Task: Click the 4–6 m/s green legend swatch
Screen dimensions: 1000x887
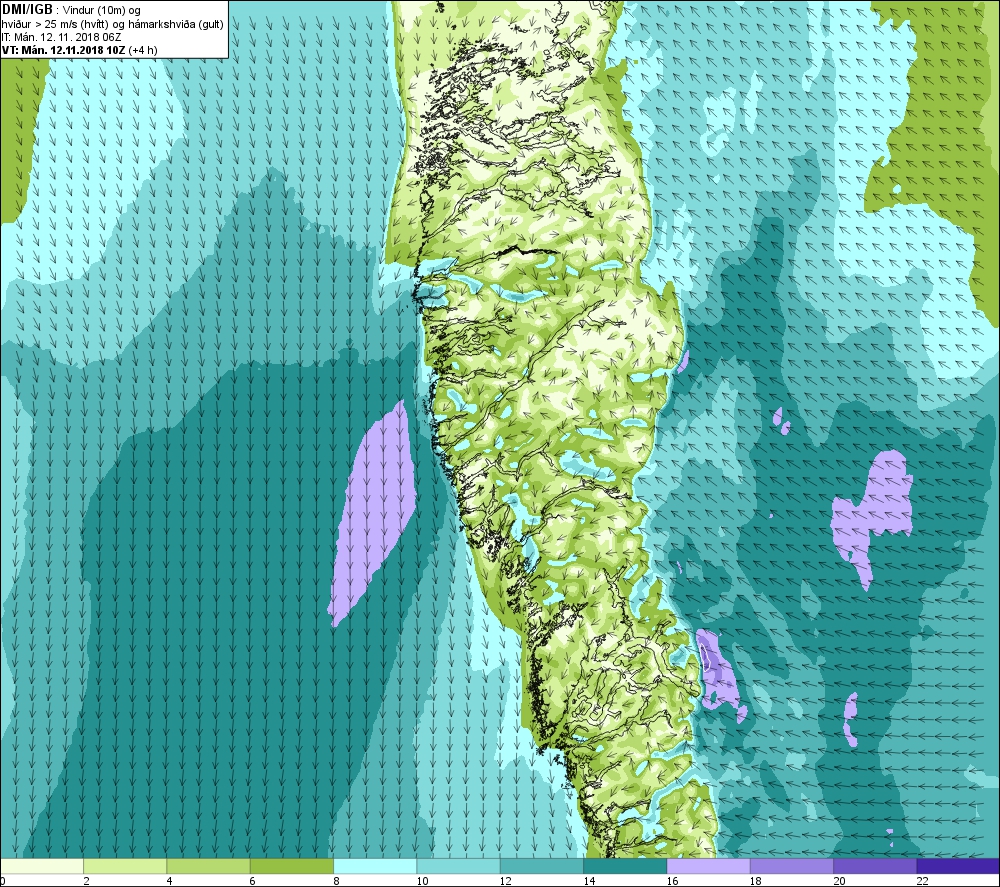Action: 209,866
